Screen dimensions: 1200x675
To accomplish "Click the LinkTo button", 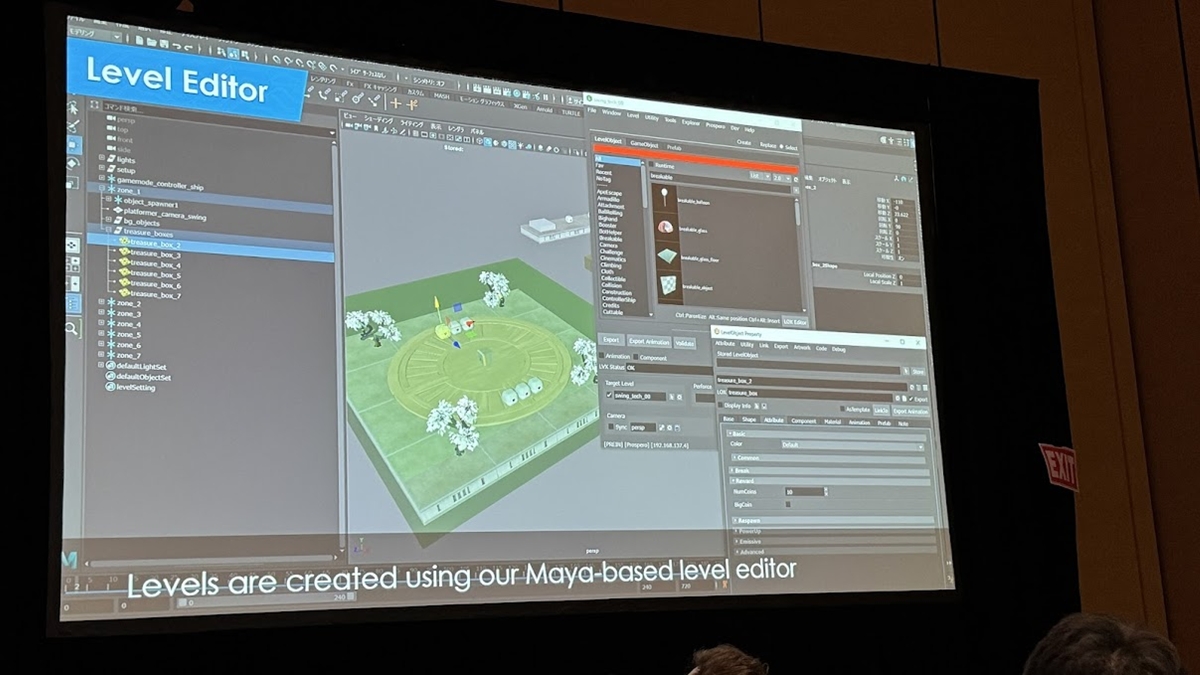I will 881,410.
